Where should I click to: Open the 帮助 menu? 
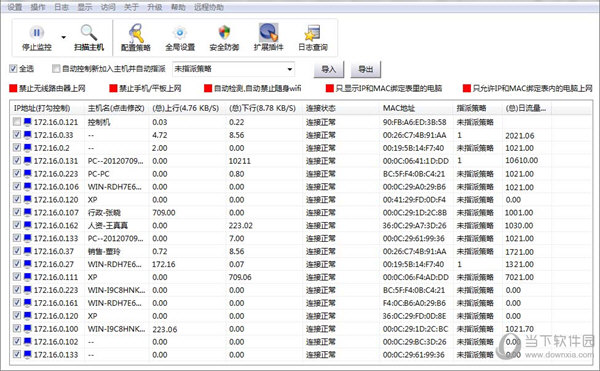178,7
